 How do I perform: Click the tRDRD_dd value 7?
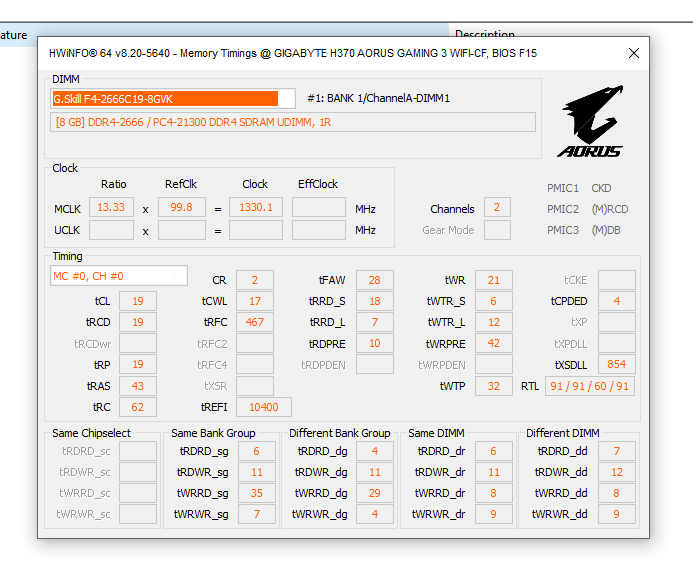[x=617, y=451]
